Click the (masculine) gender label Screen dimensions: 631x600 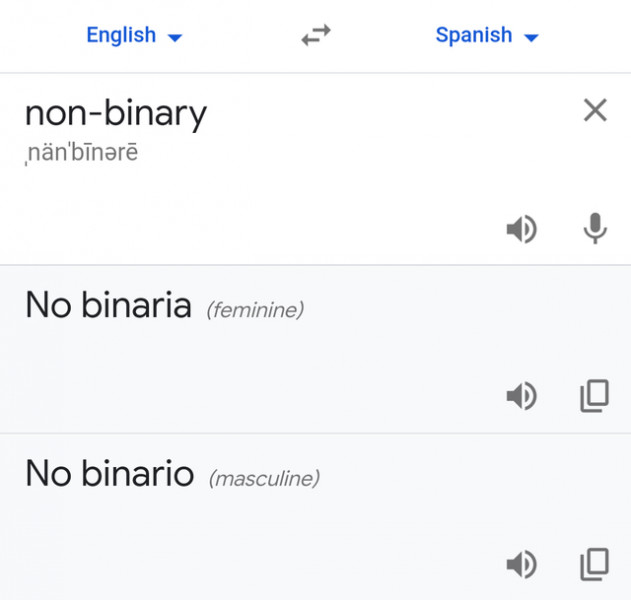tap(264, 479)
